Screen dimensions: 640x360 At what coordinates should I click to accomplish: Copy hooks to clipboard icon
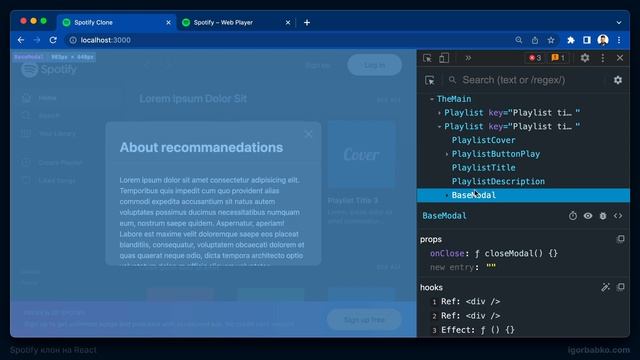[x=621, y=287]
